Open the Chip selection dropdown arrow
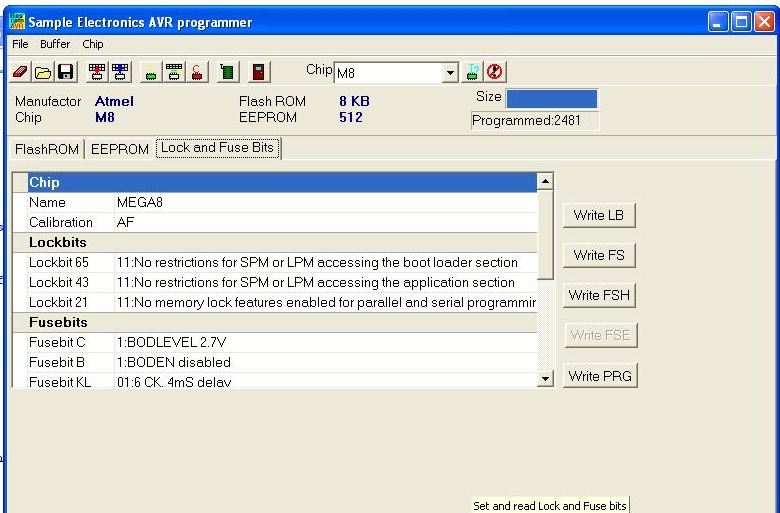This screenshot has width=780, height=513. (450, 73)
